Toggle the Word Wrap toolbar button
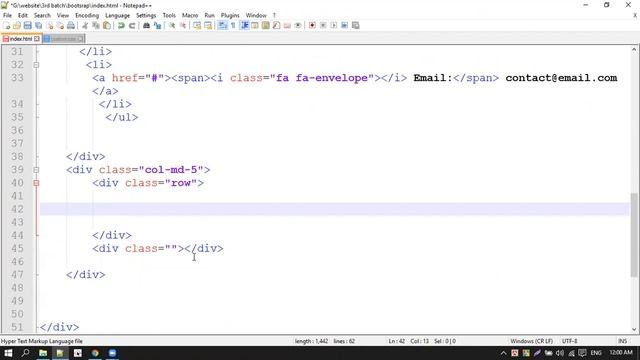 (222, 25)
